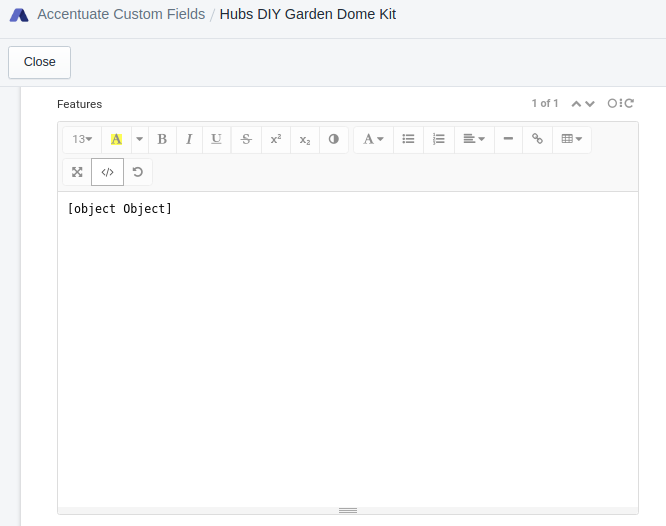Image resolution: width=666 pixels, height=526 pixels.
Task: Go to next item with down chevron
Action: 590,104
